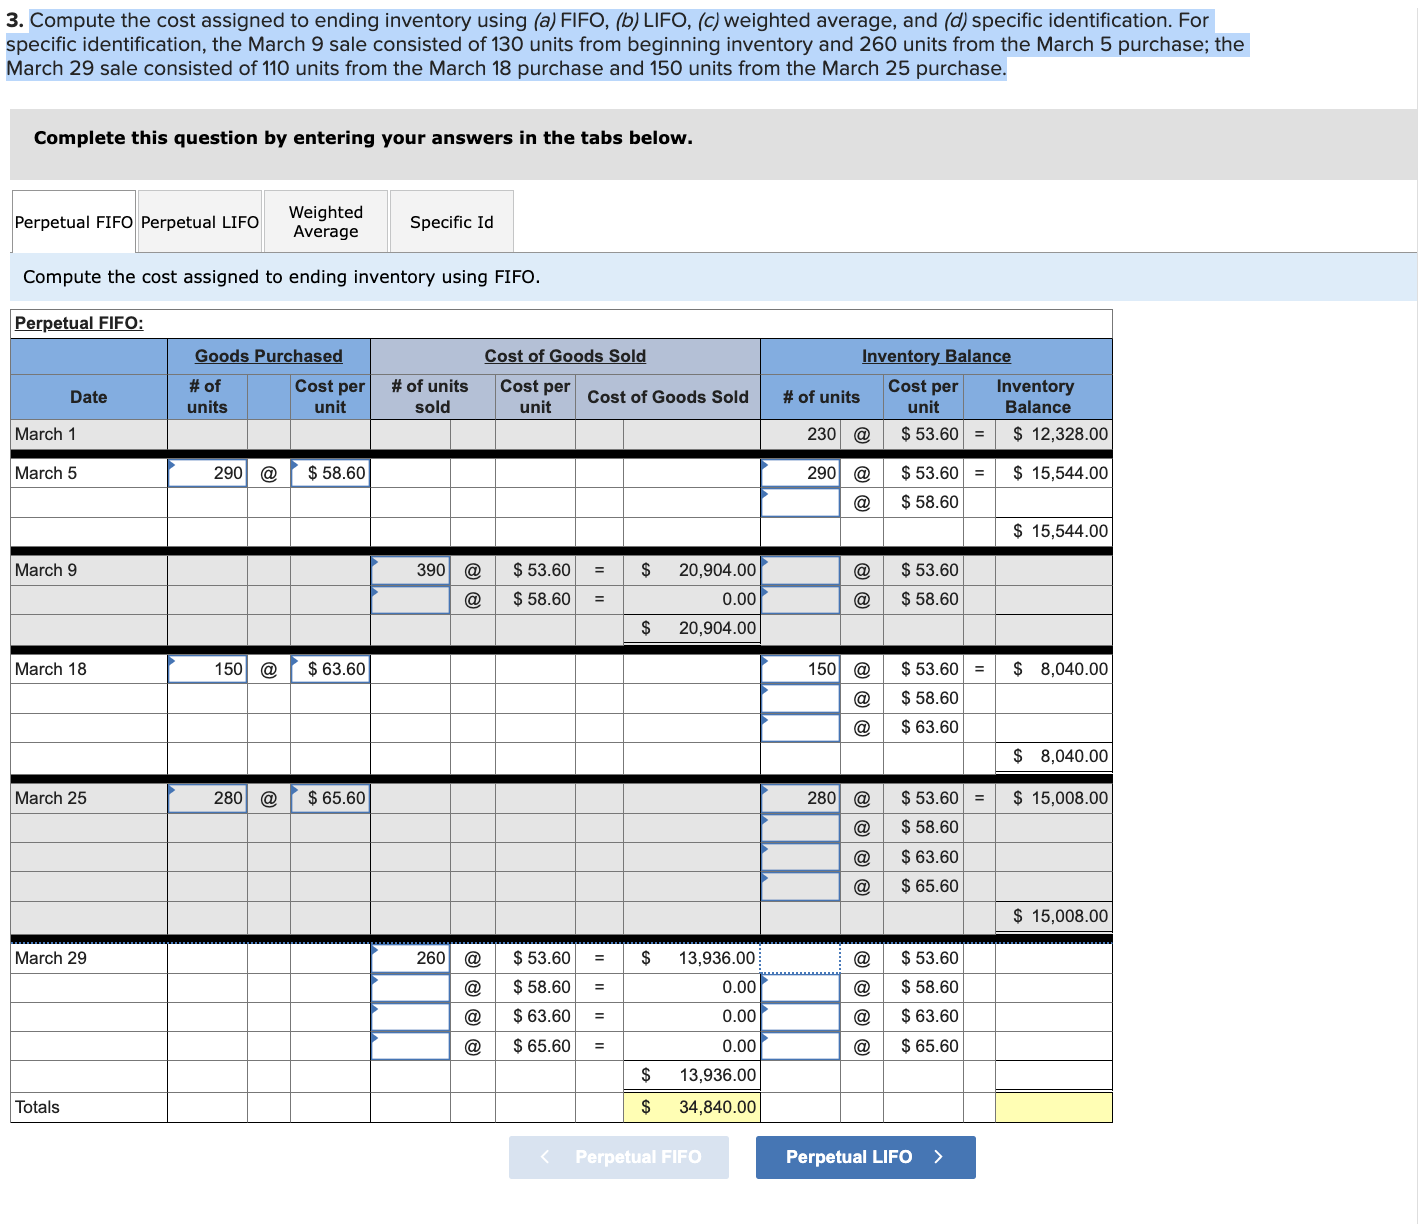Click the blue Perpetual LIFO navigation button

click(x=864, y=1157)
